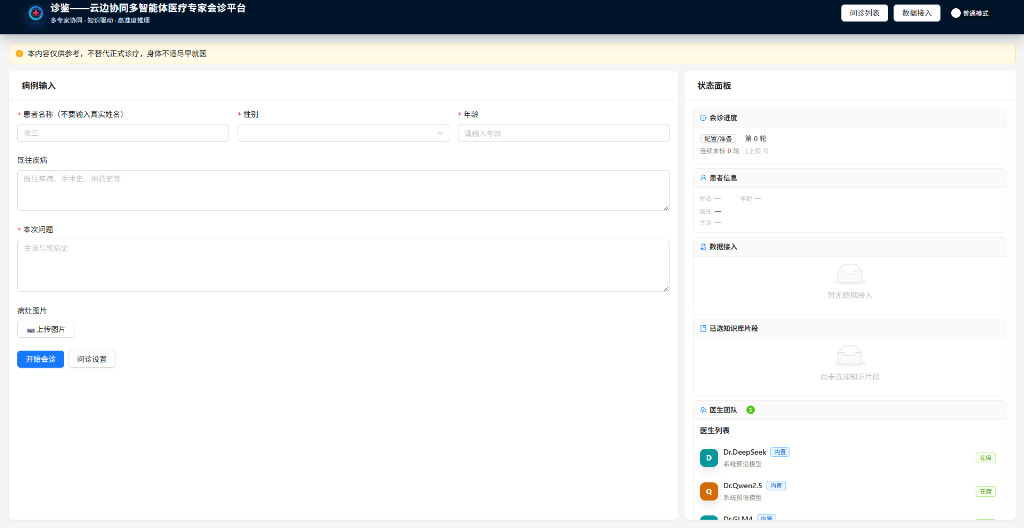The image size is (1024, 528).
Task: Click the 第 0 轮 round text
Action: (x=756, y=139)
